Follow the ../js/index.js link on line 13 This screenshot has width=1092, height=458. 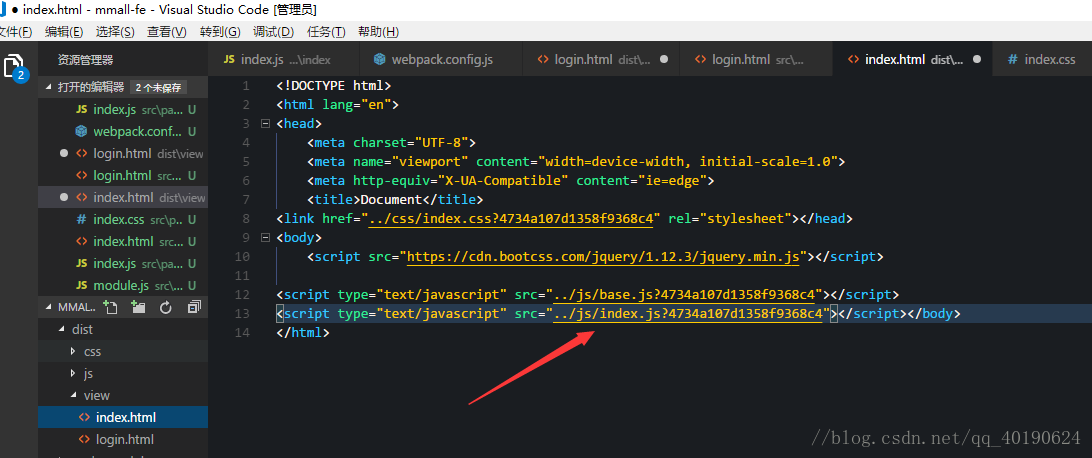tap(688, 314)
